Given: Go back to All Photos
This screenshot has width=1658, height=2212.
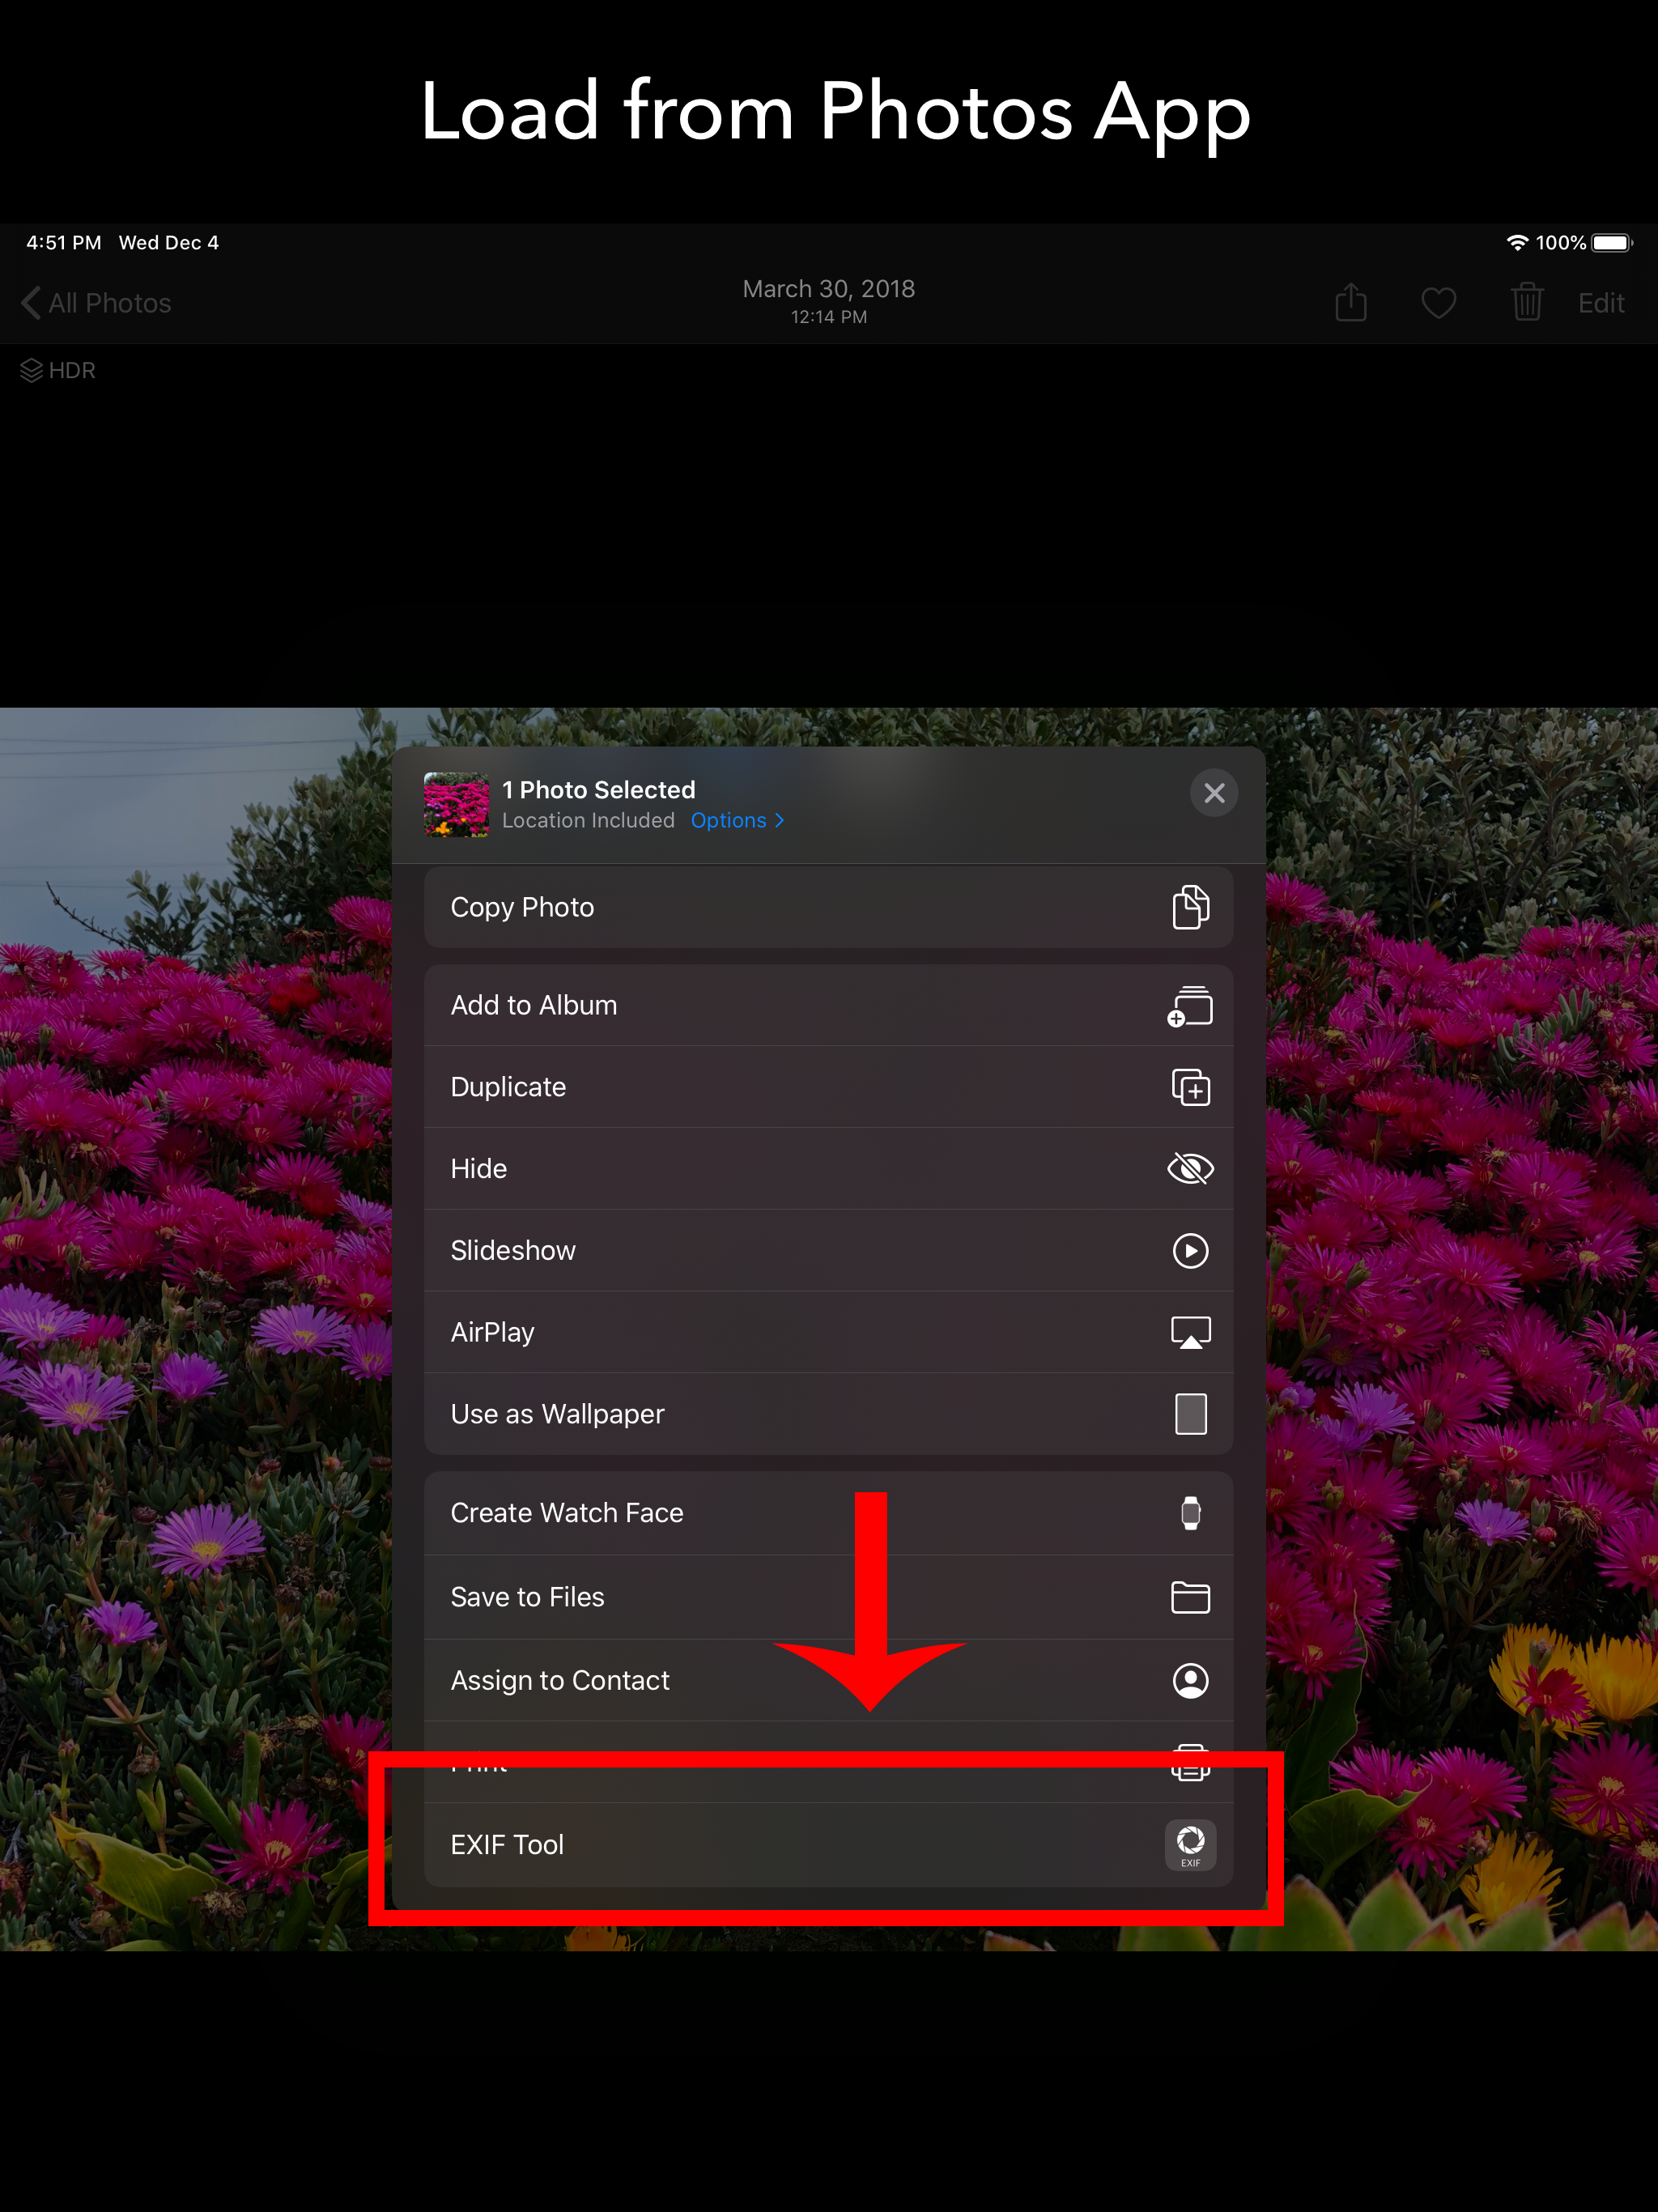Looking at the screenshot, I should pos(97,303).
